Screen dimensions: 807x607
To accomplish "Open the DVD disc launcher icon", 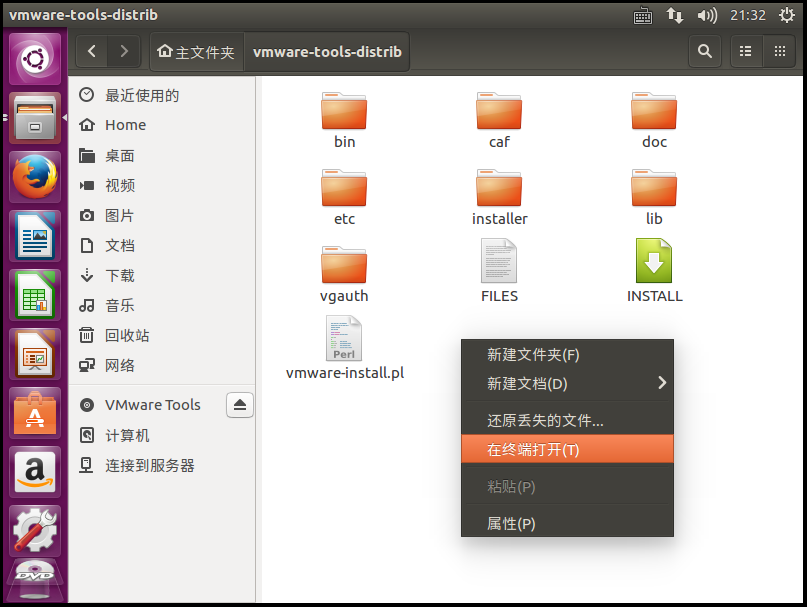I will (x=35, y=581).
